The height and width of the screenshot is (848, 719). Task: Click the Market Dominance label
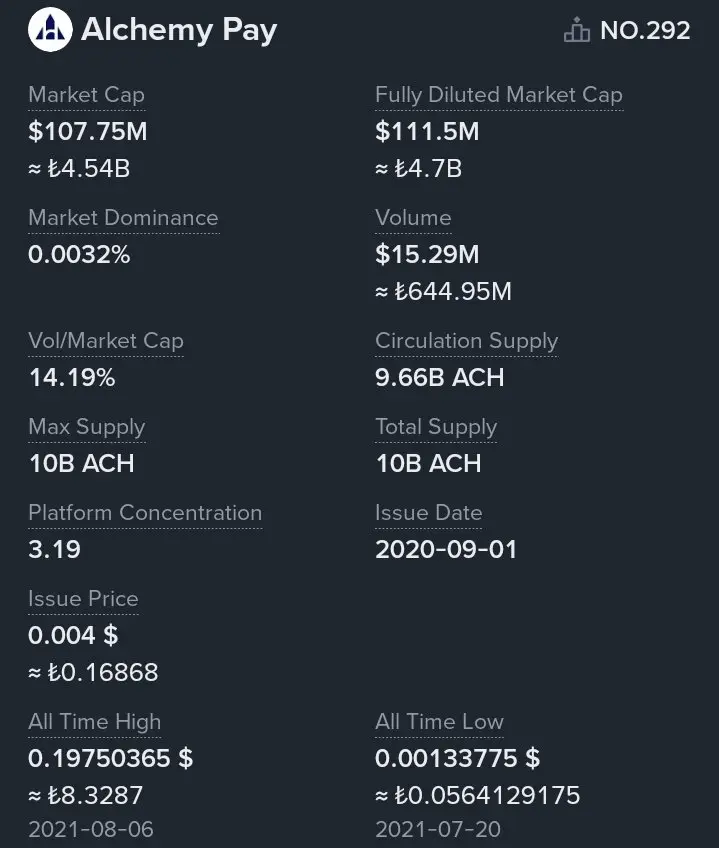(x=123, y=218)
